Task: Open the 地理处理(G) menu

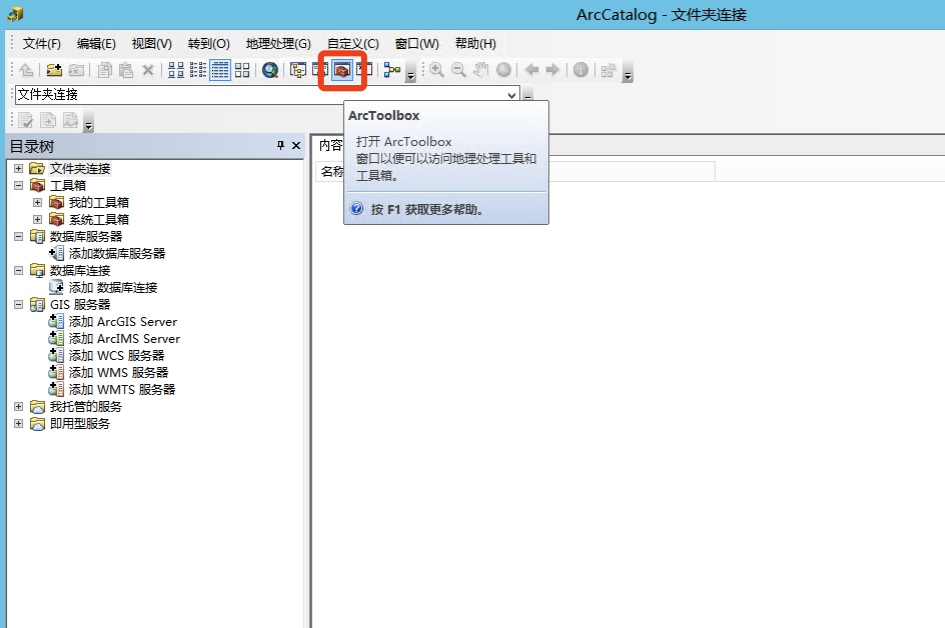Action: pyautogui.click(x=278, y=43)
